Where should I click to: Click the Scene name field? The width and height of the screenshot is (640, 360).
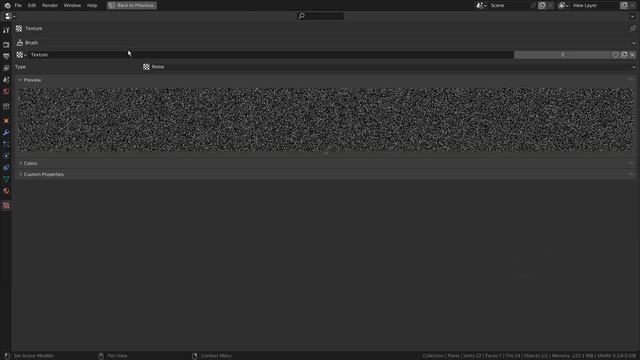(x=509, y=5)
